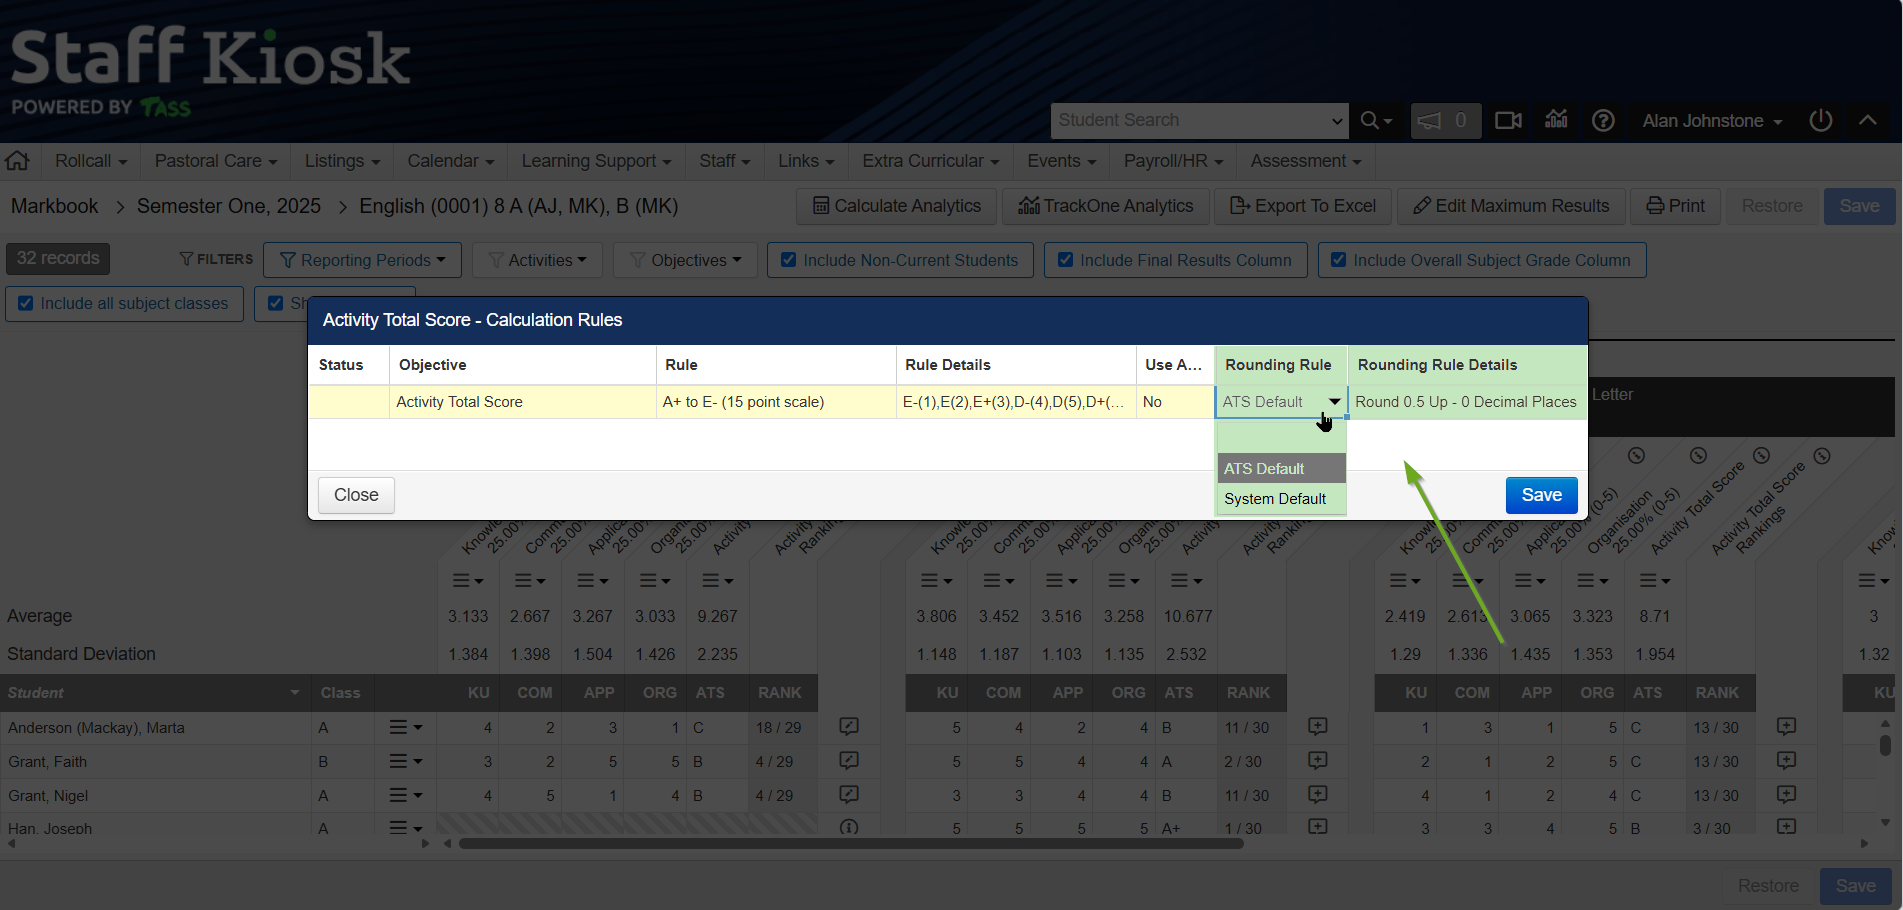Screen dimensions: 1903x910
Task: Open column menu above first KU average 3.133
Action: point(468,580)
